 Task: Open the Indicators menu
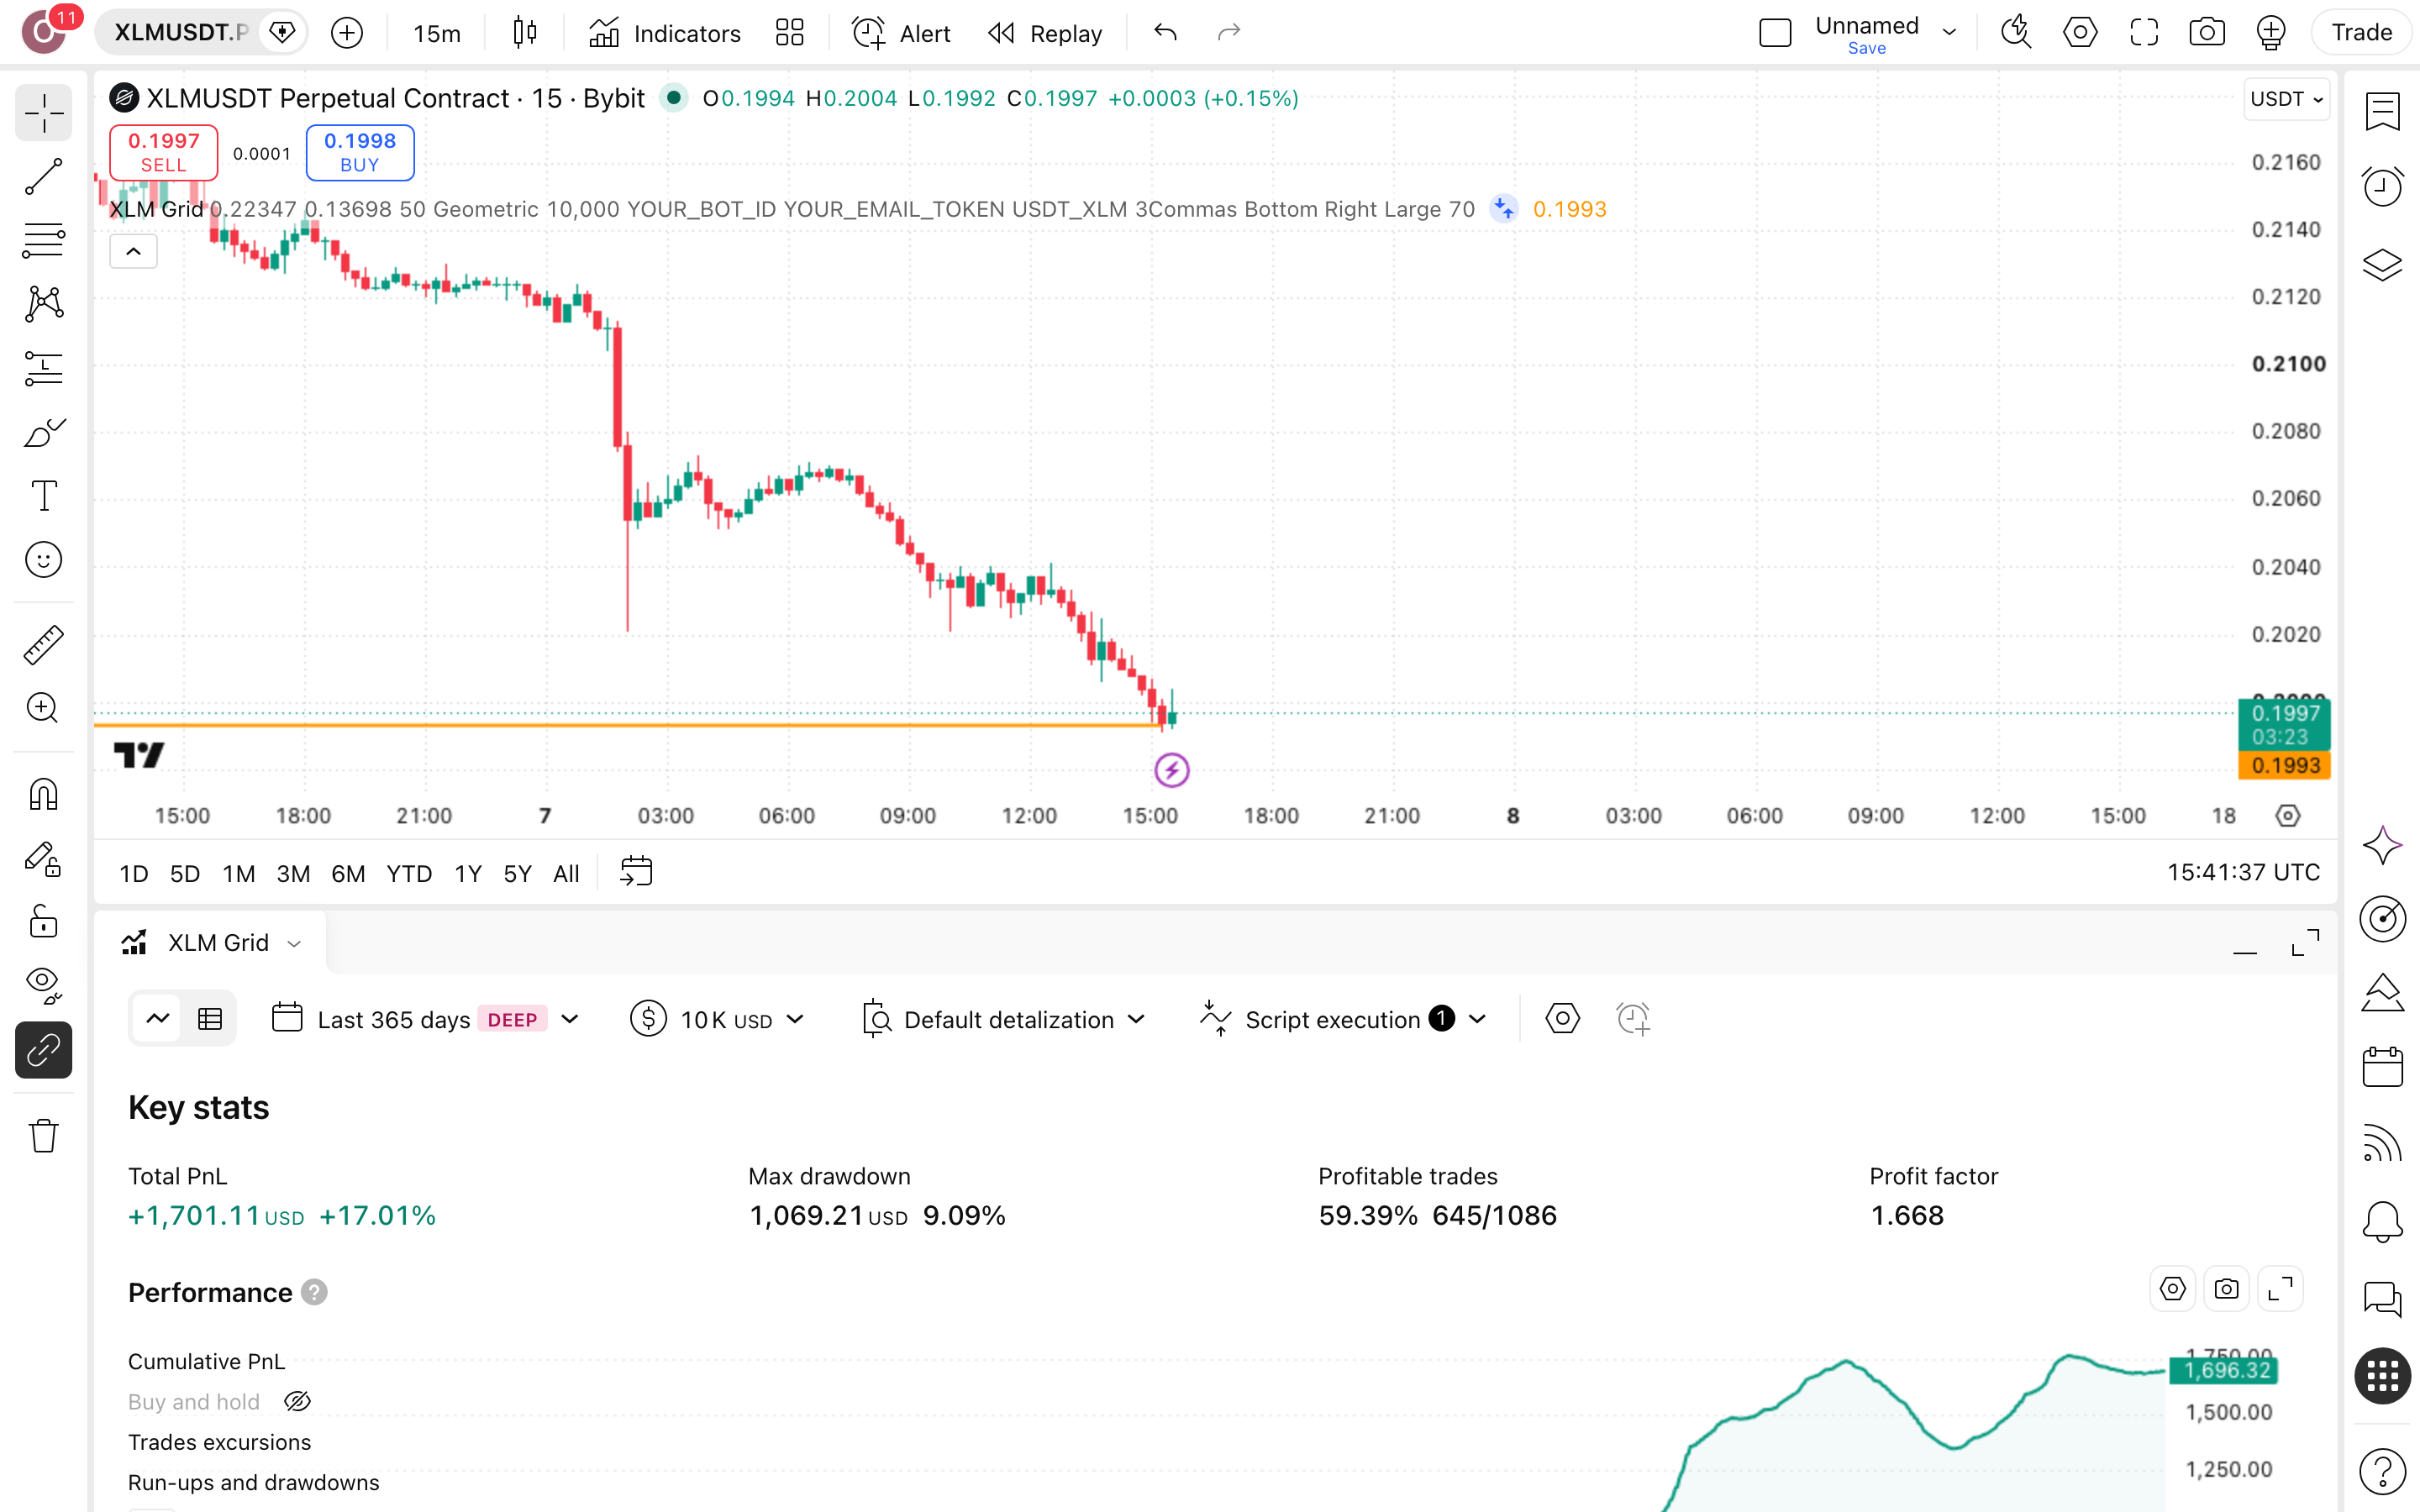pyautogui.click(x=665, y=33)
